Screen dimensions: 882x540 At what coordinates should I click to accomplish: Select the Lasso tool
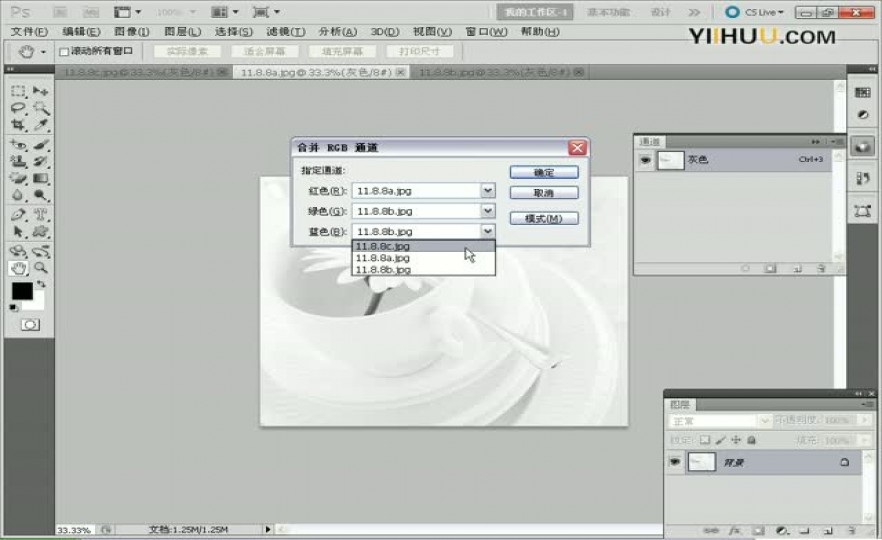[18, 108]
